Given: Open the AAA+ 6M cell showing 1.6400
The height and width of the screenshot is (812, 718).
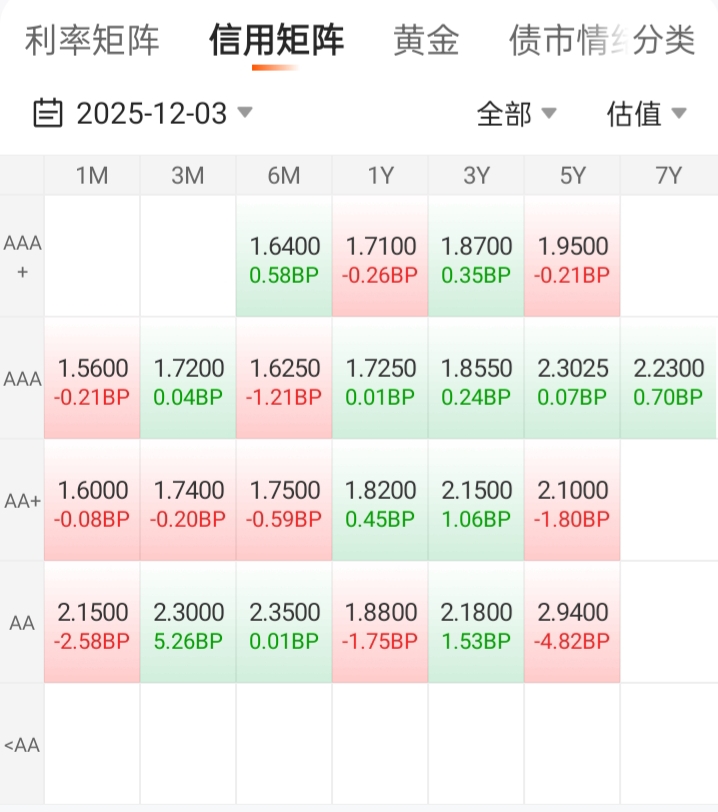Looking at the screenshot, I should [284, 258].
